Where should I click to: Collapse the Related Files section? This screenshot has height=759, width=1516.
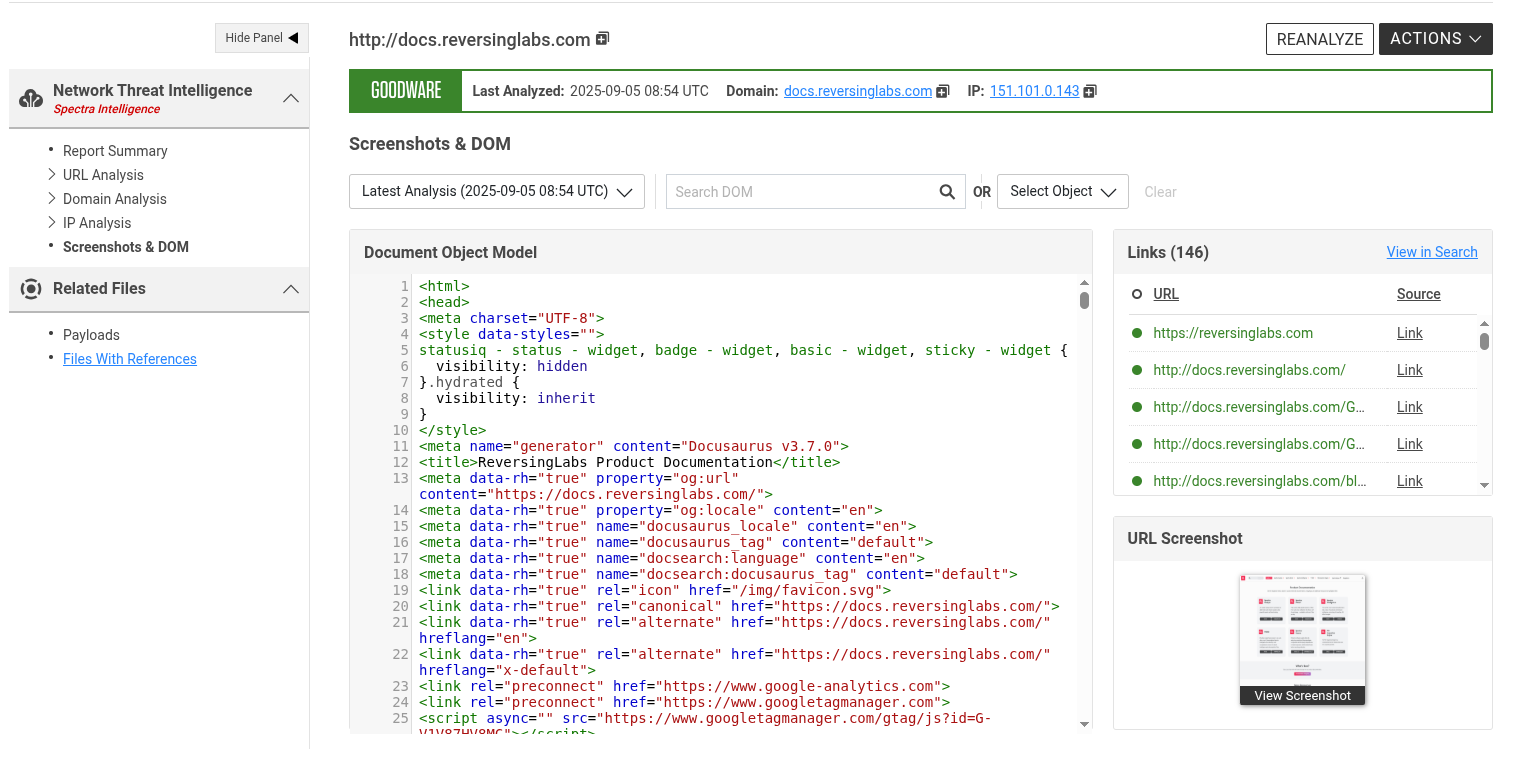click(290, 289)
